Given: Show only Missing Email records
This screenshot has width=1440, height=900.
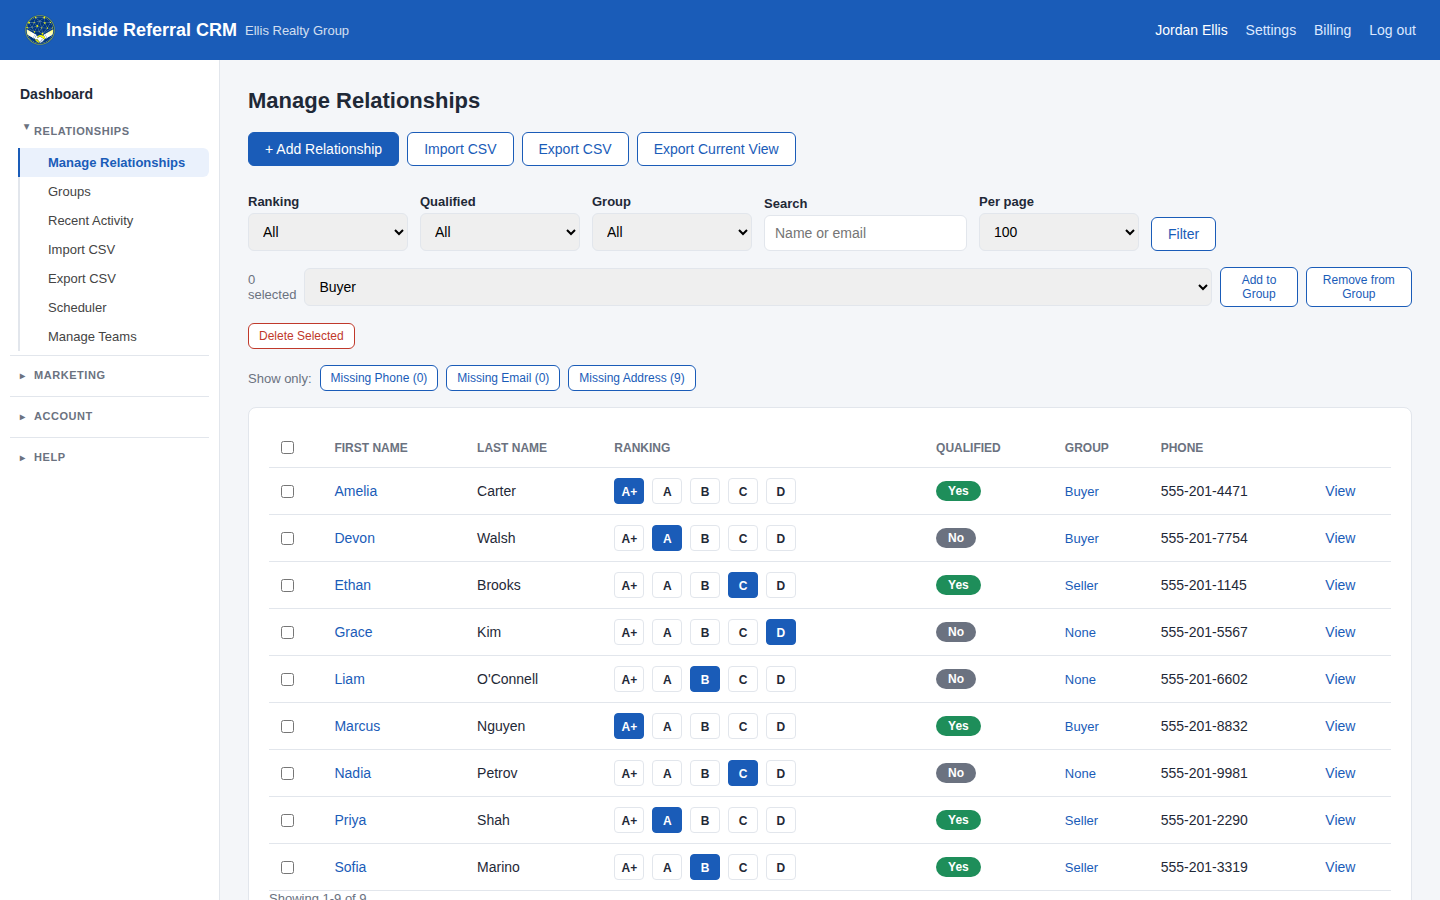Looking at the screenshot, I should 503,378.
